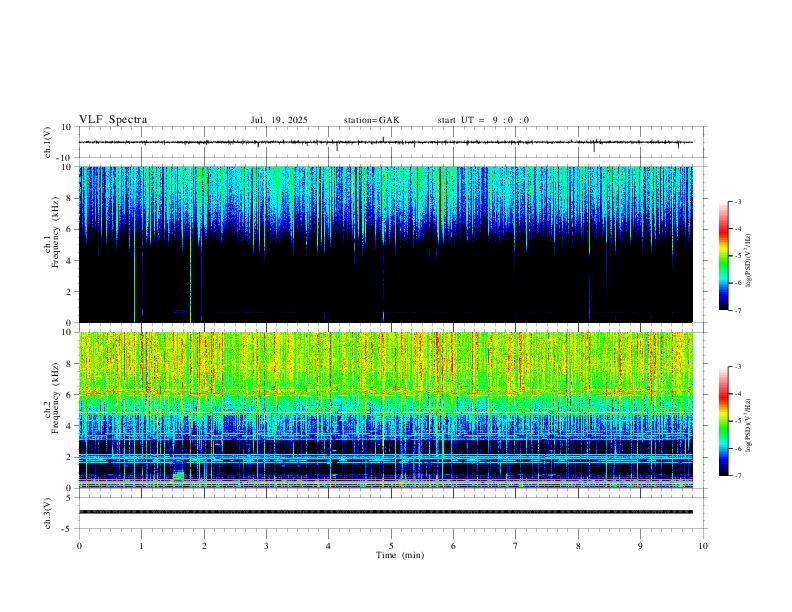
Task: Click time axis tick label "9"
Action: 640,546
